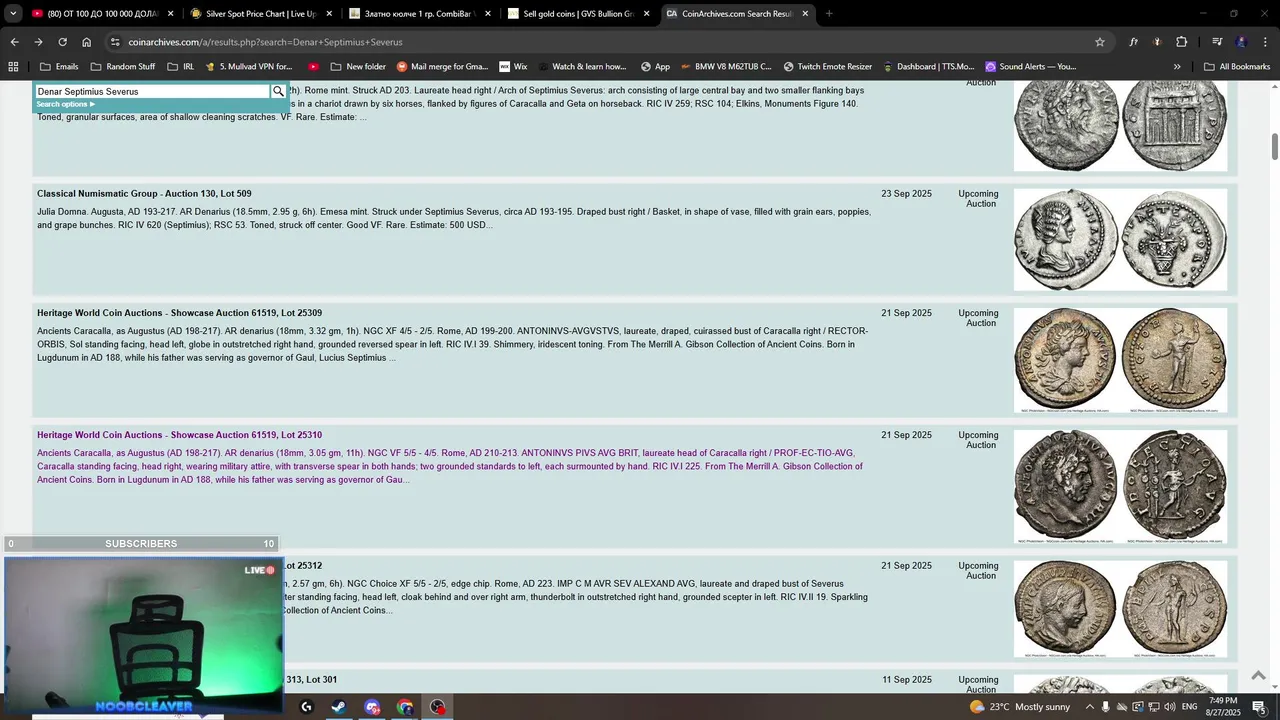Open Chrome from the taskbar

pos(405,707)
